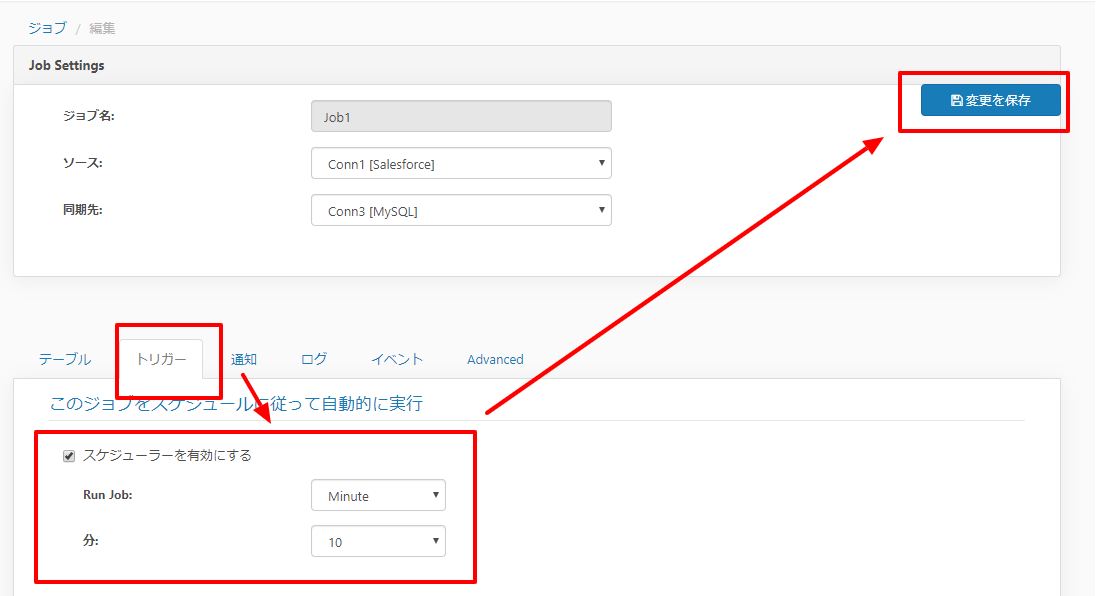Switch to the ログ tab
The width and height of the screenshot is (1096, 596).
314,359
